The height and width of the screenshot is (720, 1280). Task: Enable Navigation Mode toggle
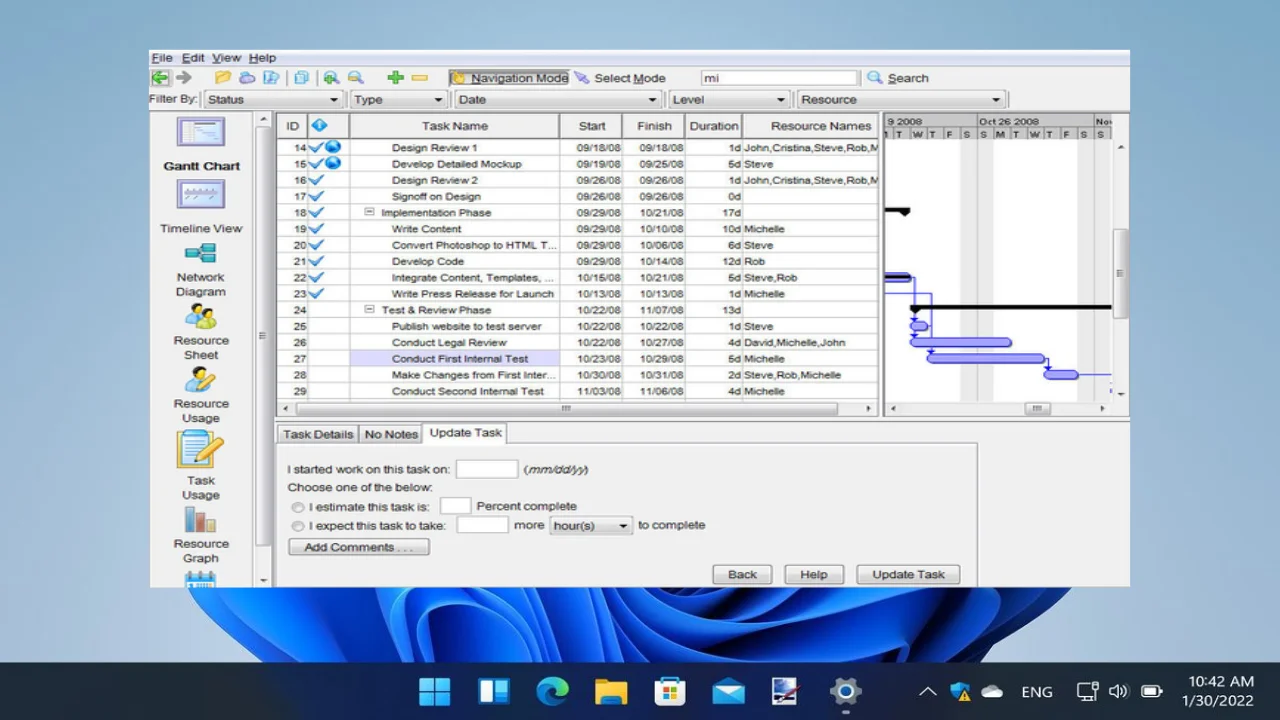click(509, 78)
